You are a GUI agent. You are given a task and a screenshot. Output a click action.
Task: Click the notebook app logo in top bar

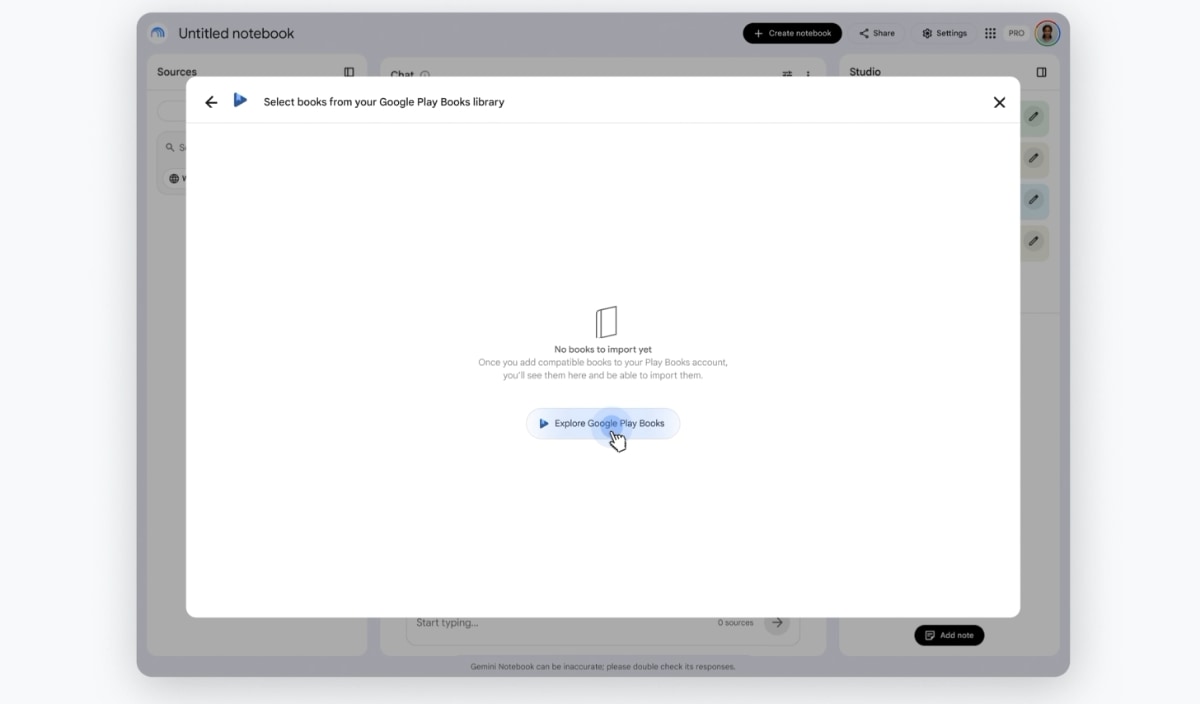click(x=158, y=33)
